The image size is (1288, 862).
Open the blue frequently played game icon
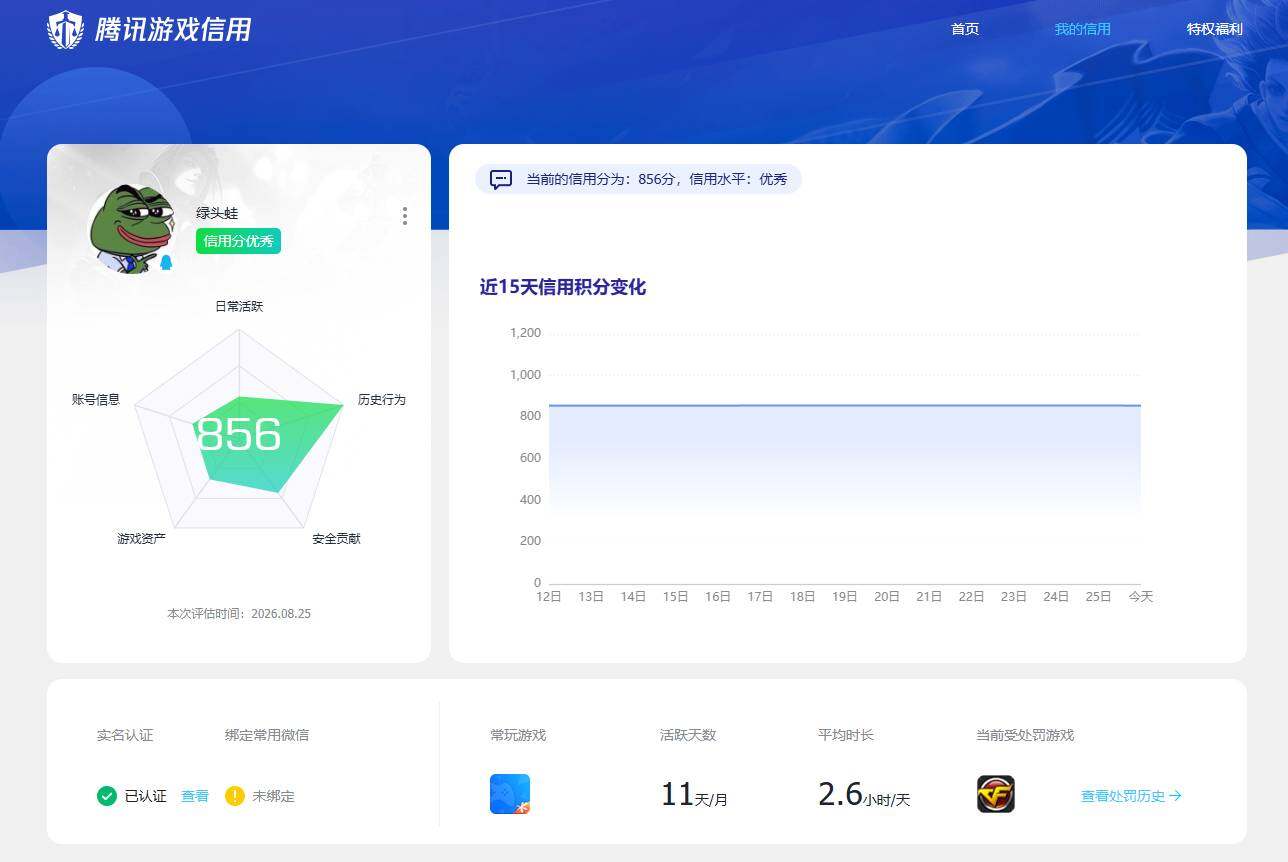click(510, 794)
